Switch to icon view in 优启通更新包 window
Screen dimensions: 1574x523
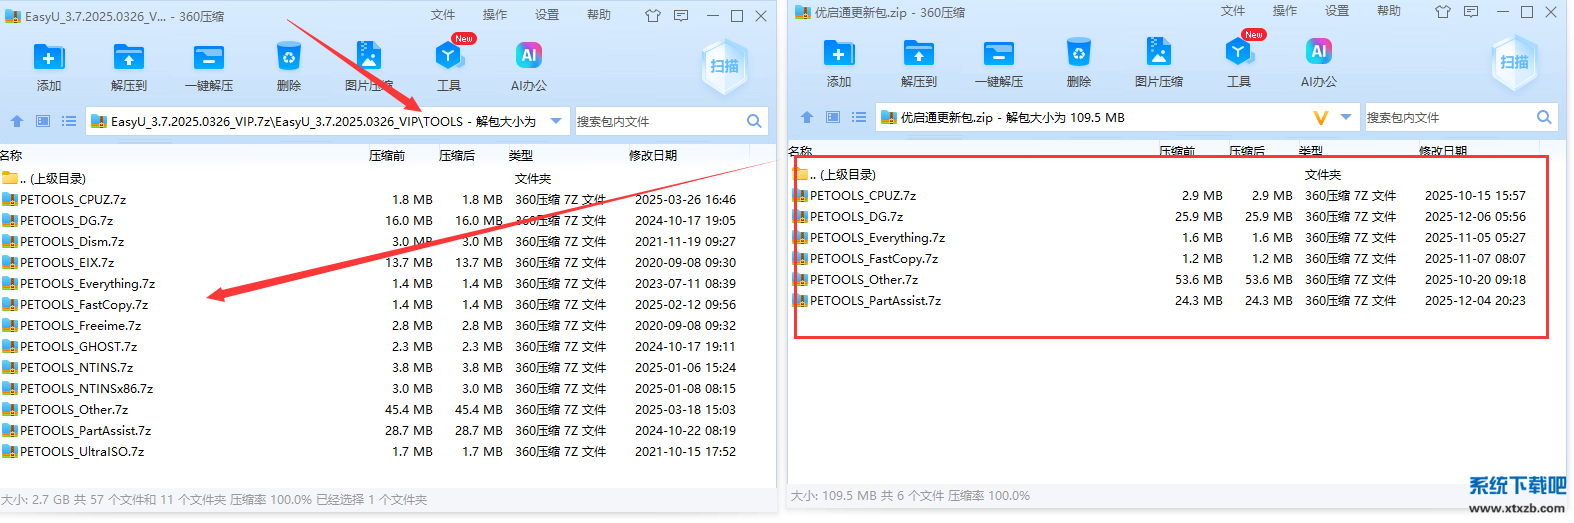833,117
